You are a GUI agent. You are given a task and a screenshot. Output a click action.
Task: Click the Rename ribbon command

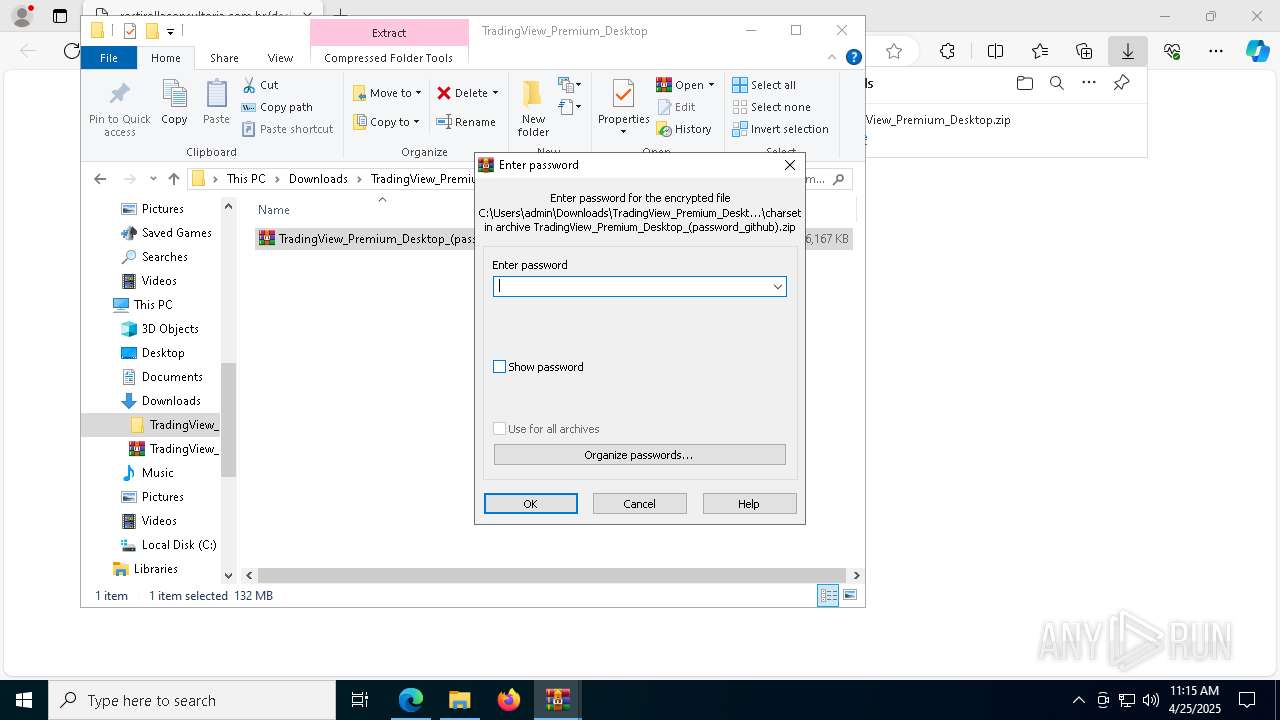click(x=466, y=122)
